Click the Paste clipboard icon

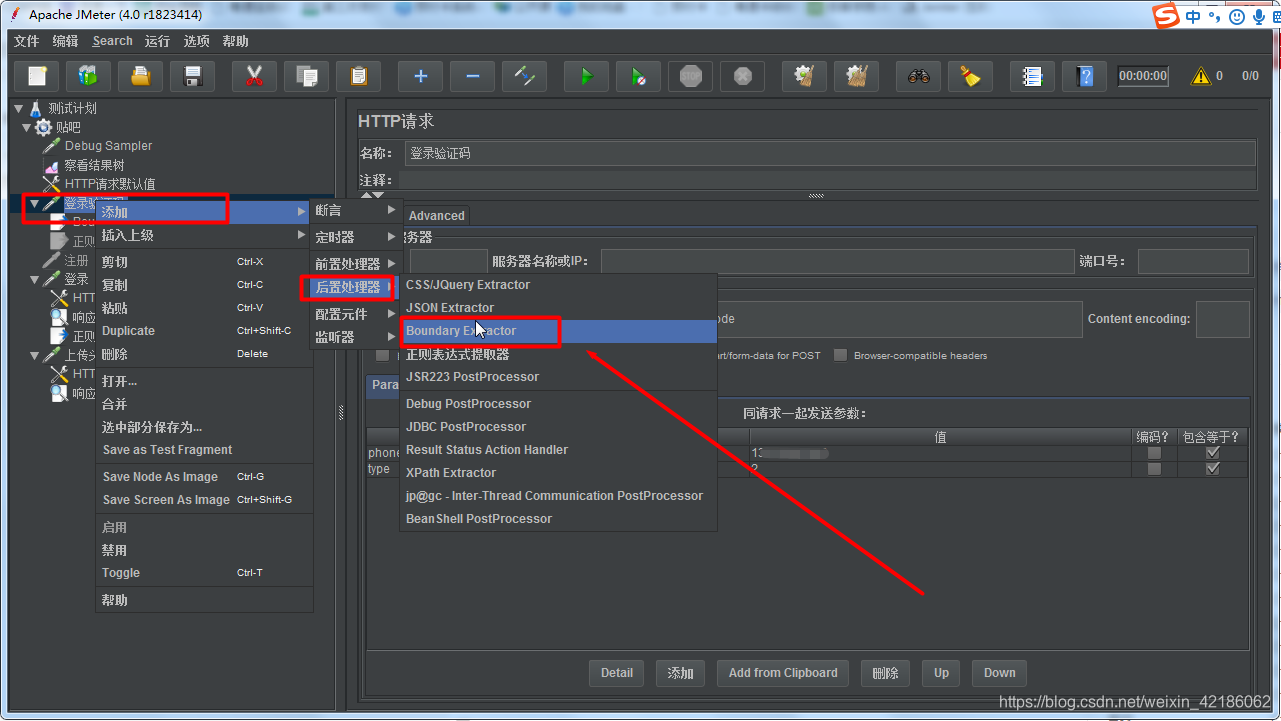[359, 76]
